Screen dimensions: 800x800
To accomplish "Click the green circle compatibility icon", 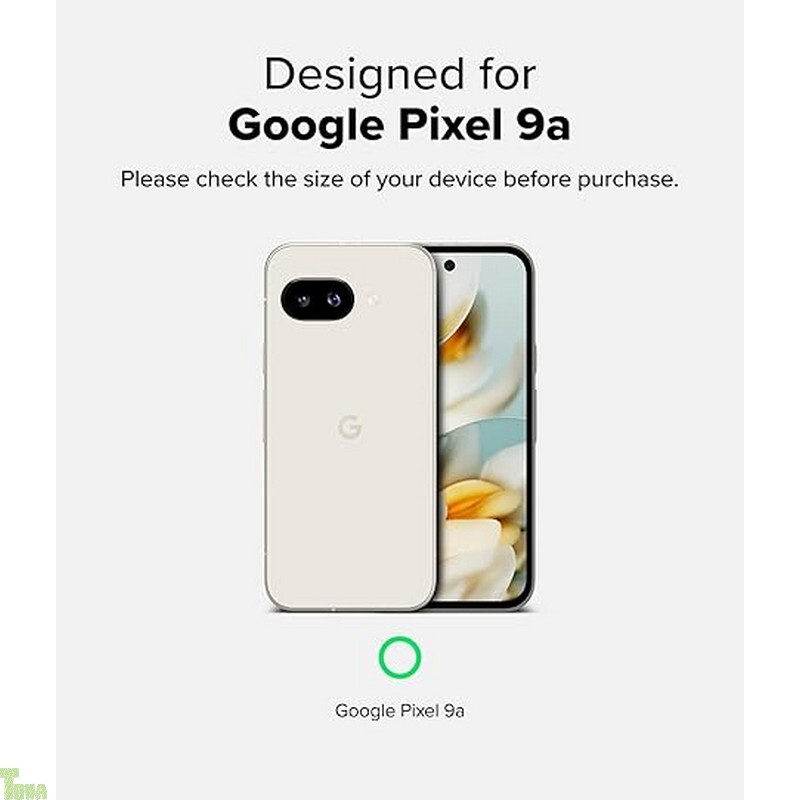I will click(399, 657).
